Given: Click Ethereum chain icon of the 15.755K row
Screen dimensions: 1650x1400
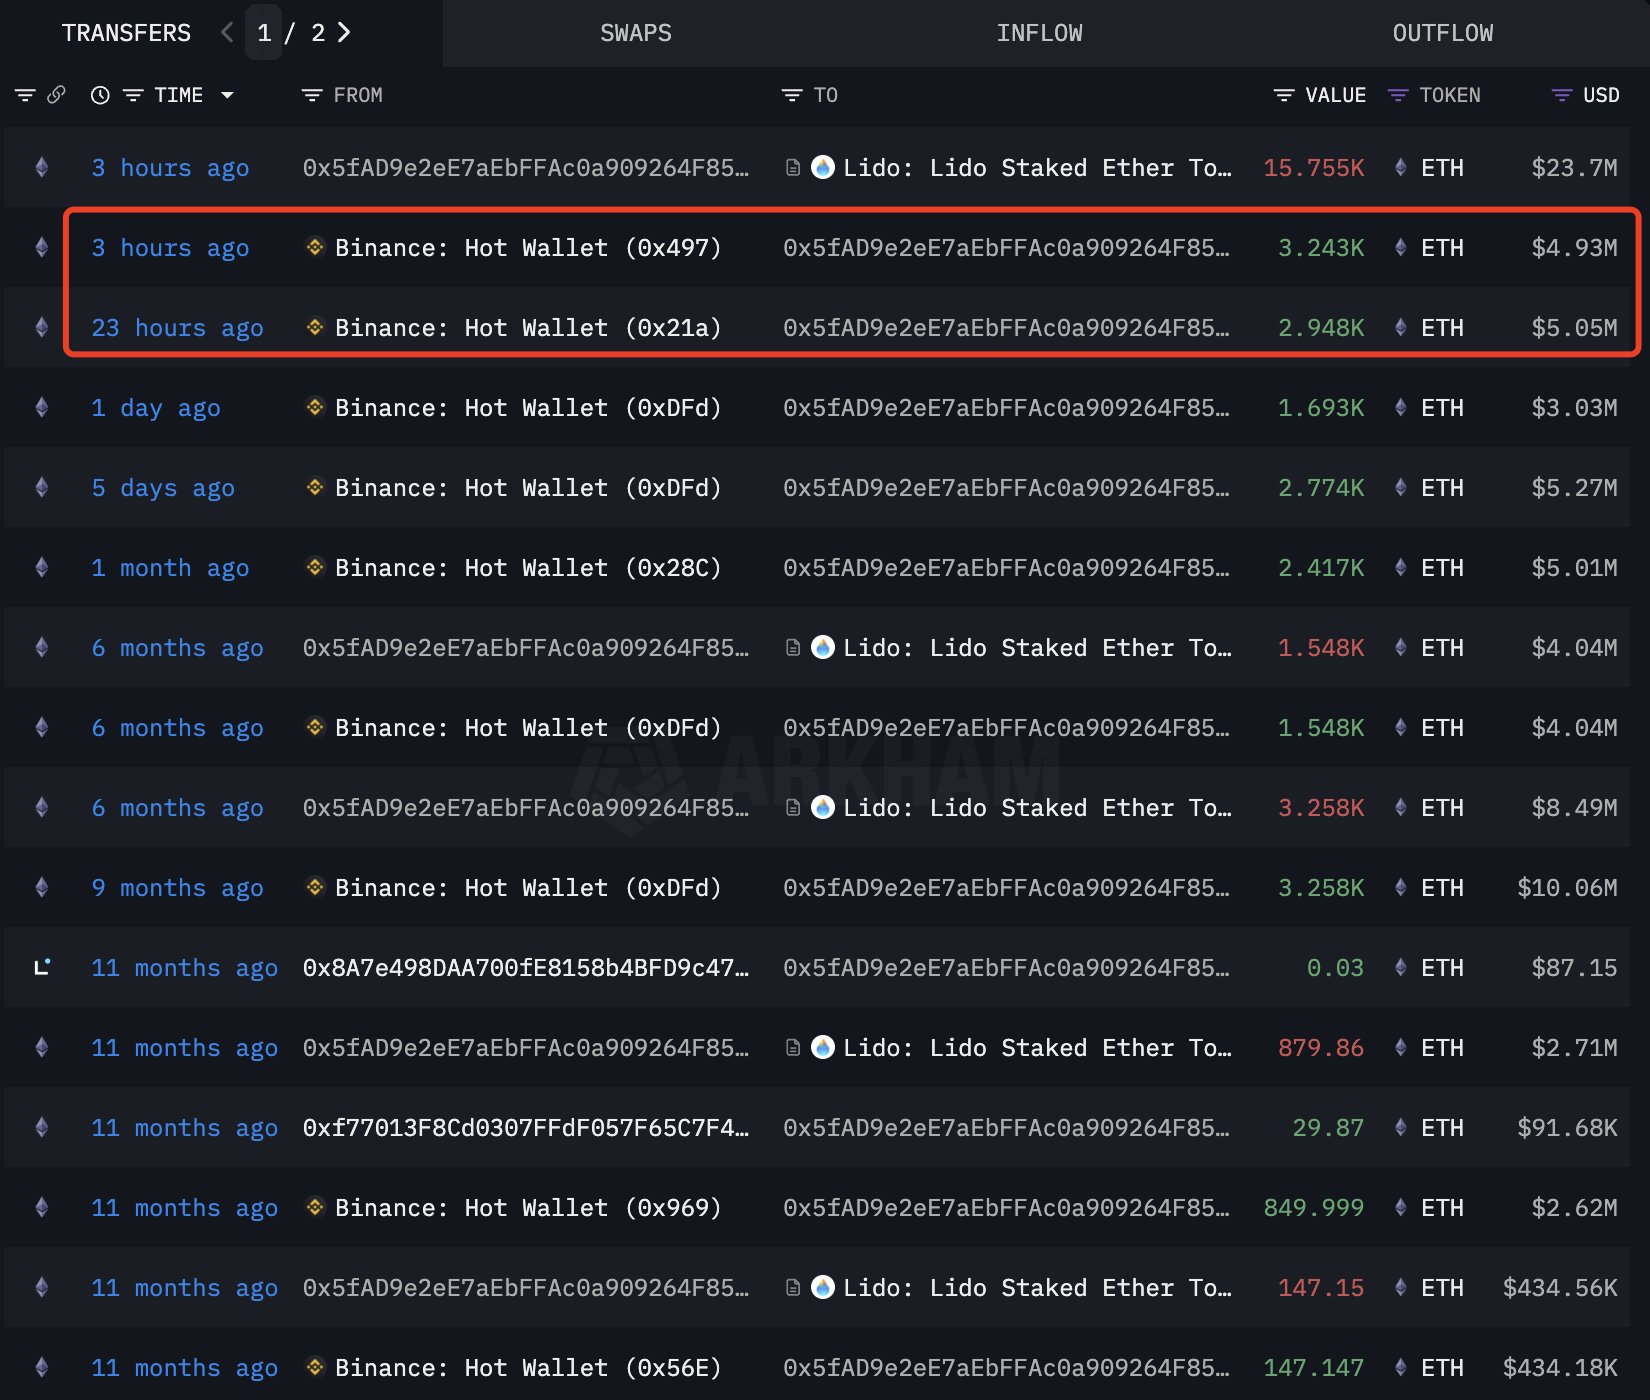Looking at the screenshot, I should [x=42, y=167].
